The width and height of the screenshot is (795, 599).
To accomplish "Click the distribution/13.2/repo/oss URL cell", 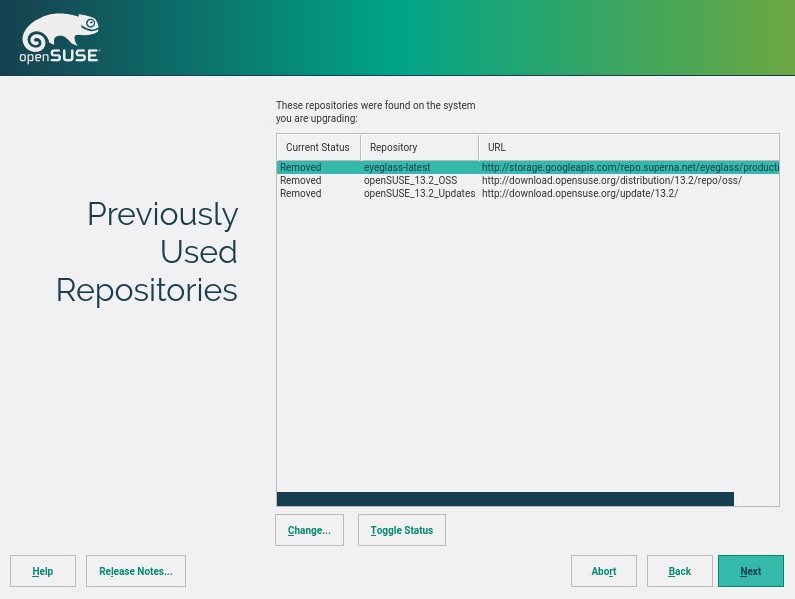I will [611, 181].
